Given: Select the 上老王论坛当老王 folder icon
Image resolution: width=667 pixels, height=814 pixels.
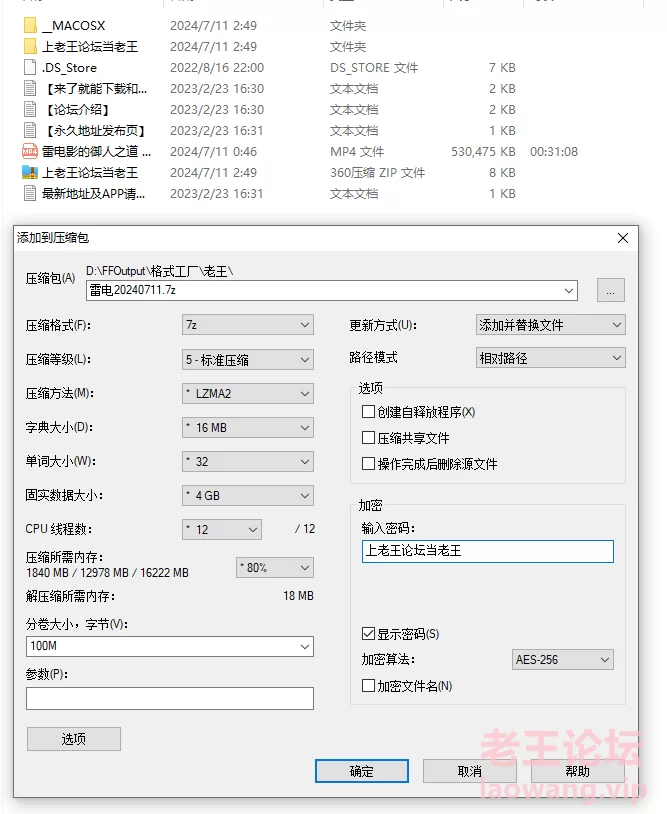Looking at the screenshot, I should click(x=30, y=46).
